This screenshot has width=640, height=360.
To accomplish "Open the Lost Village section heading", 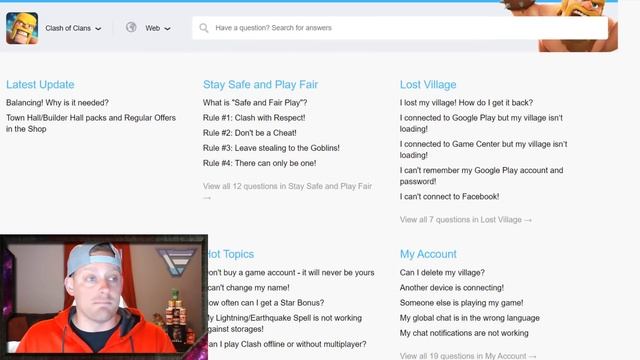I will pyautogui.click(x=428, y=84).
